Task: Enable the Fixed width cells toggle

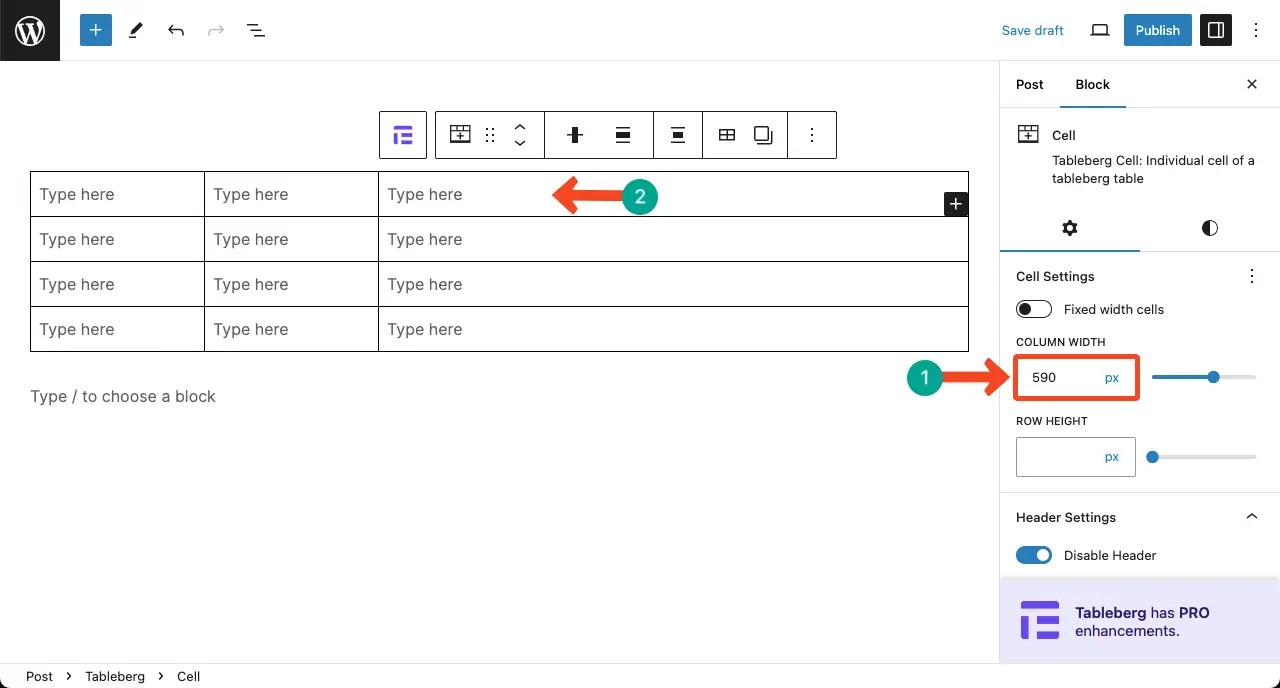Action: pos(1034,309)
